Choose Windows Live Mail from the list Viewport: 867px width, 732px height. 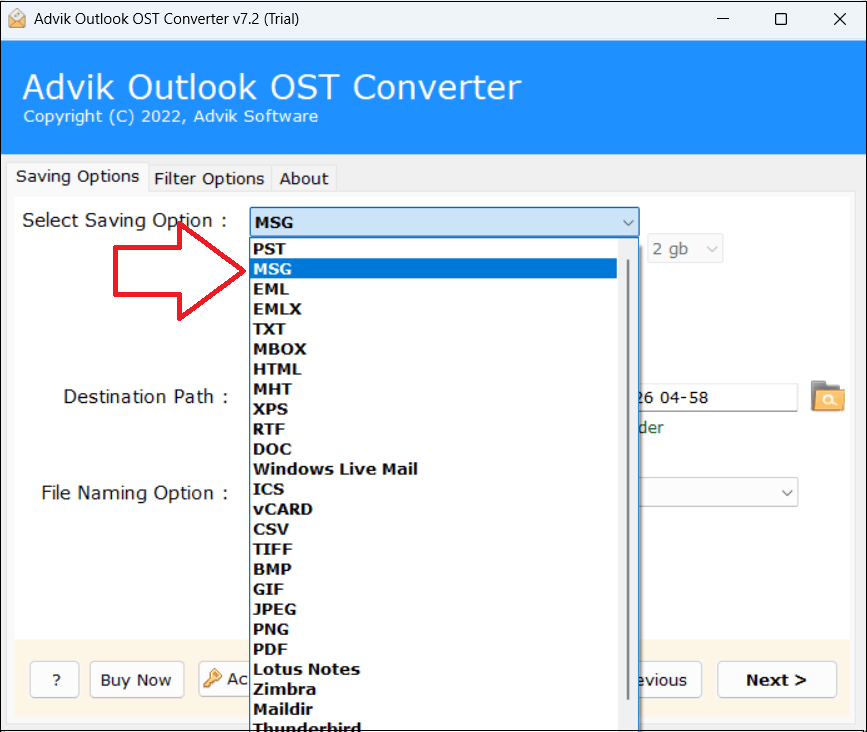(335, 469)
